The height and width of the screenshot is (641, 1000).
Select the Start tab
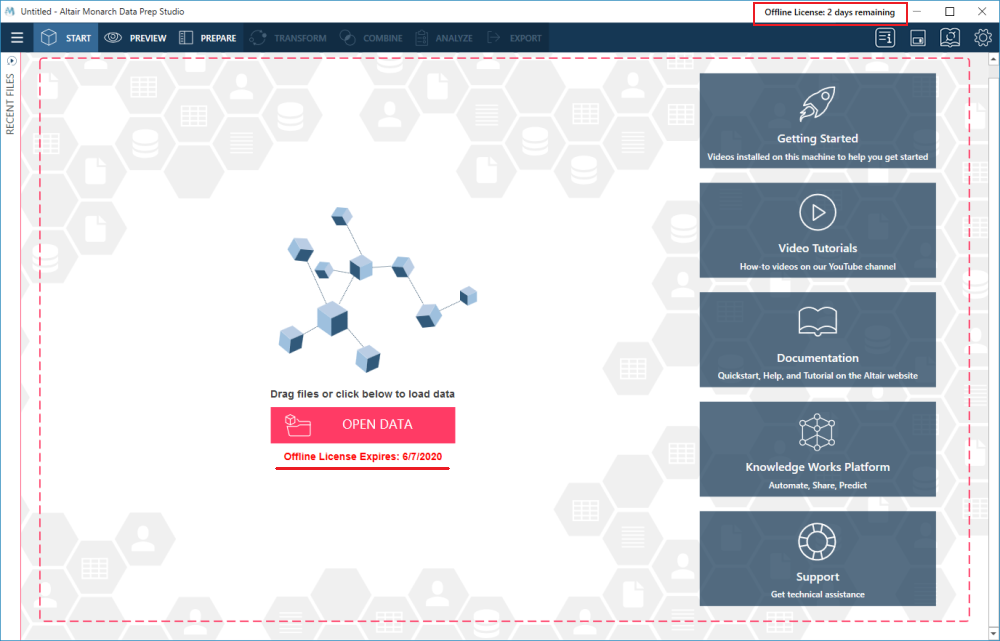pyautogui.click(x=66, y=38)
